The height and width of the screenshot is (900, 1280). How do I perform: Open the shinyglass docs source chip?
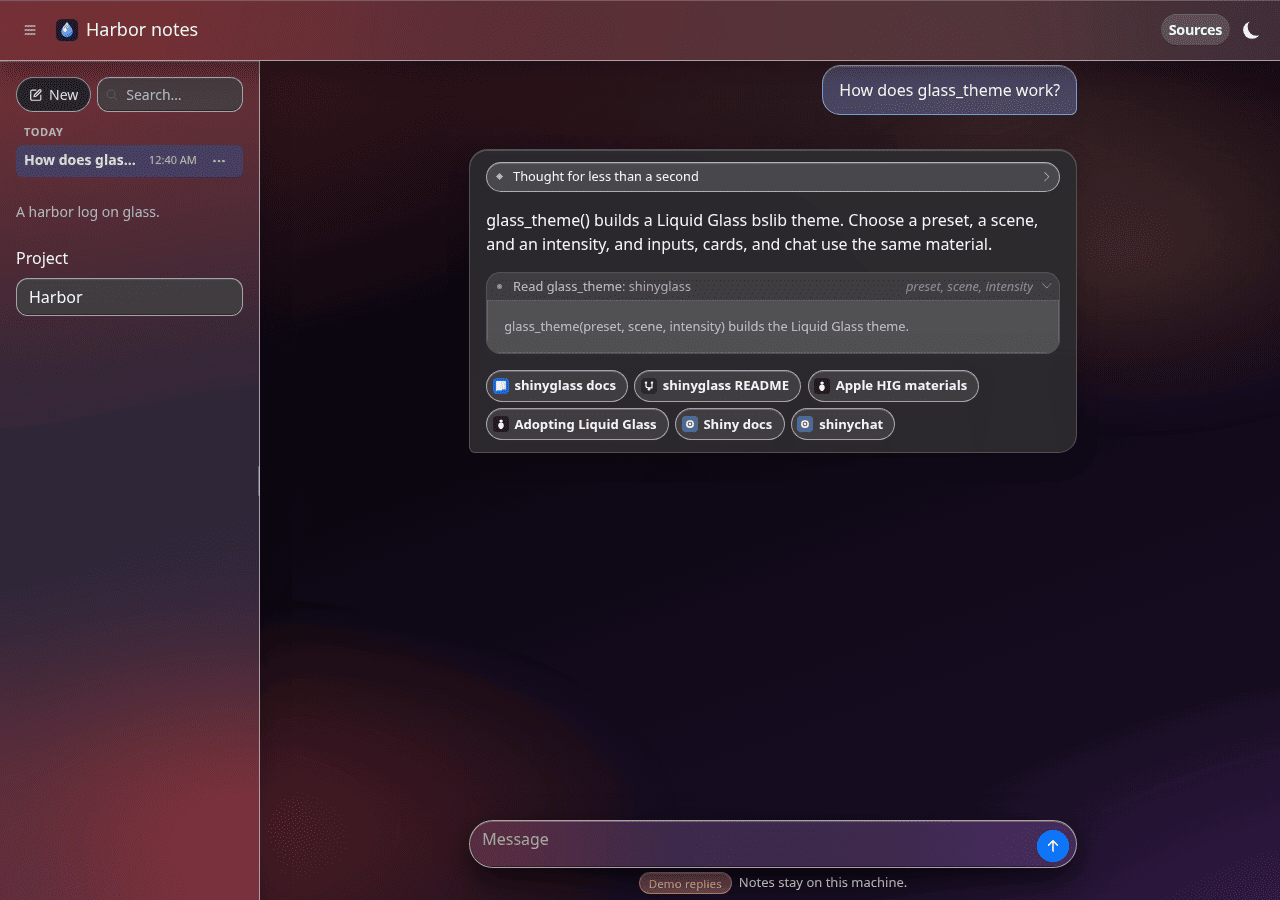pos(557,386)
